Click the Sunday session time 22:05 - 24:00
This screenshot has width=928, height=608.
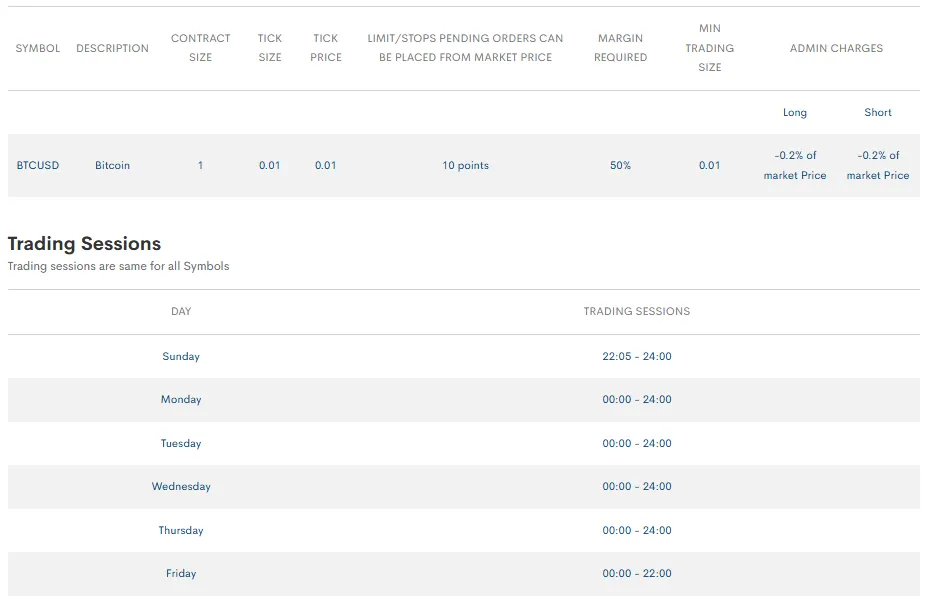pyautogui.click(x=636, y=356)
